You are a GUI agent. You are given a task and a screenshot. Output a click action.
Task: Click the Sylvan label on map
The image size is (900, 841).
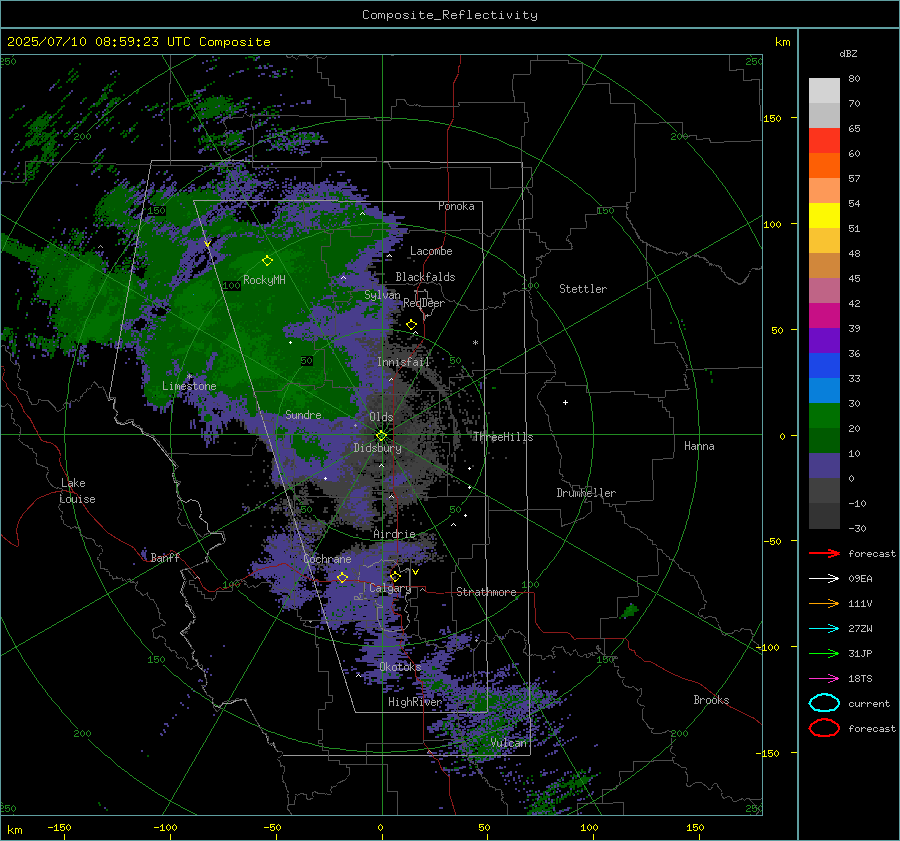click(382, 295)
